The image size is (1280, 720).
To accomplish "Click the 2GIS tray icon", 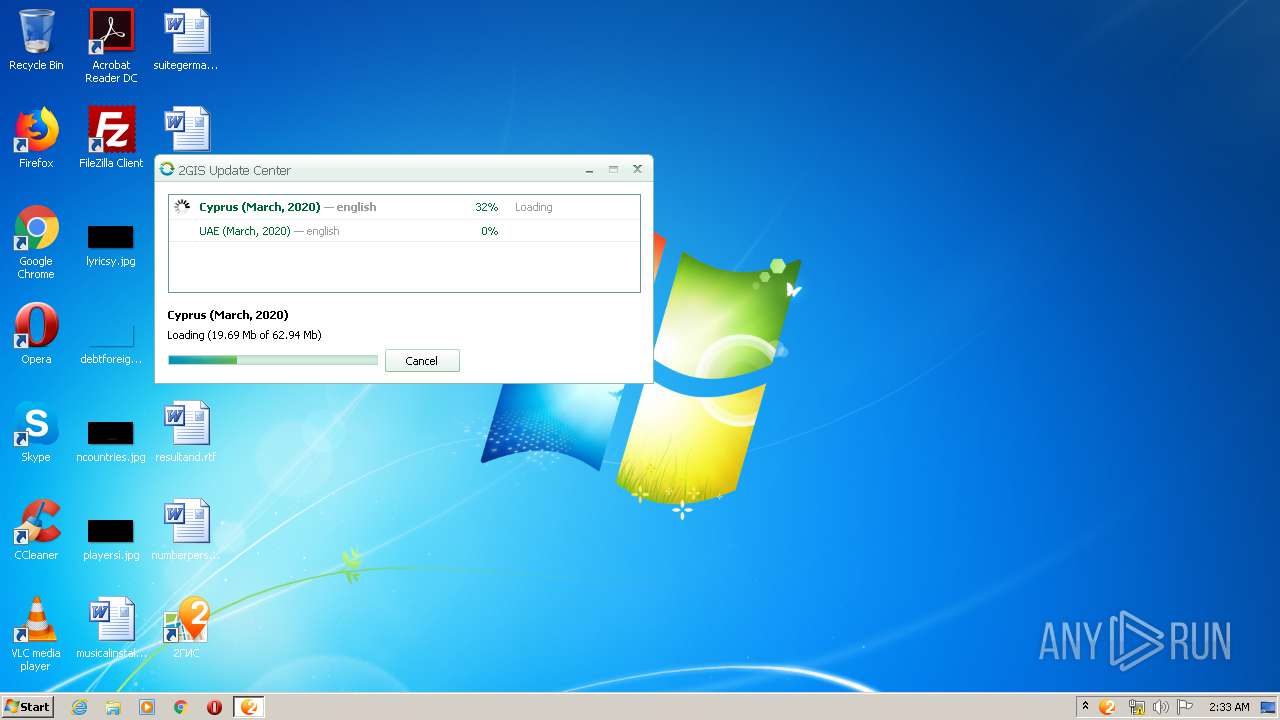I will tap(1107, 707).
